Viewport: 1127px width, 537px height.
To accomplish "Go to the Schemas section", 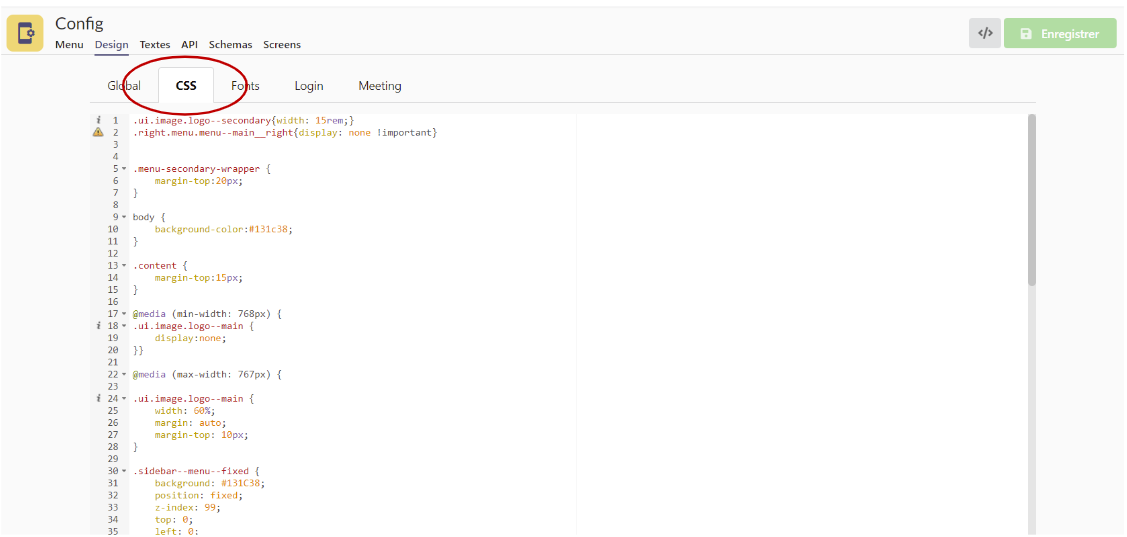I will point(230,45).
